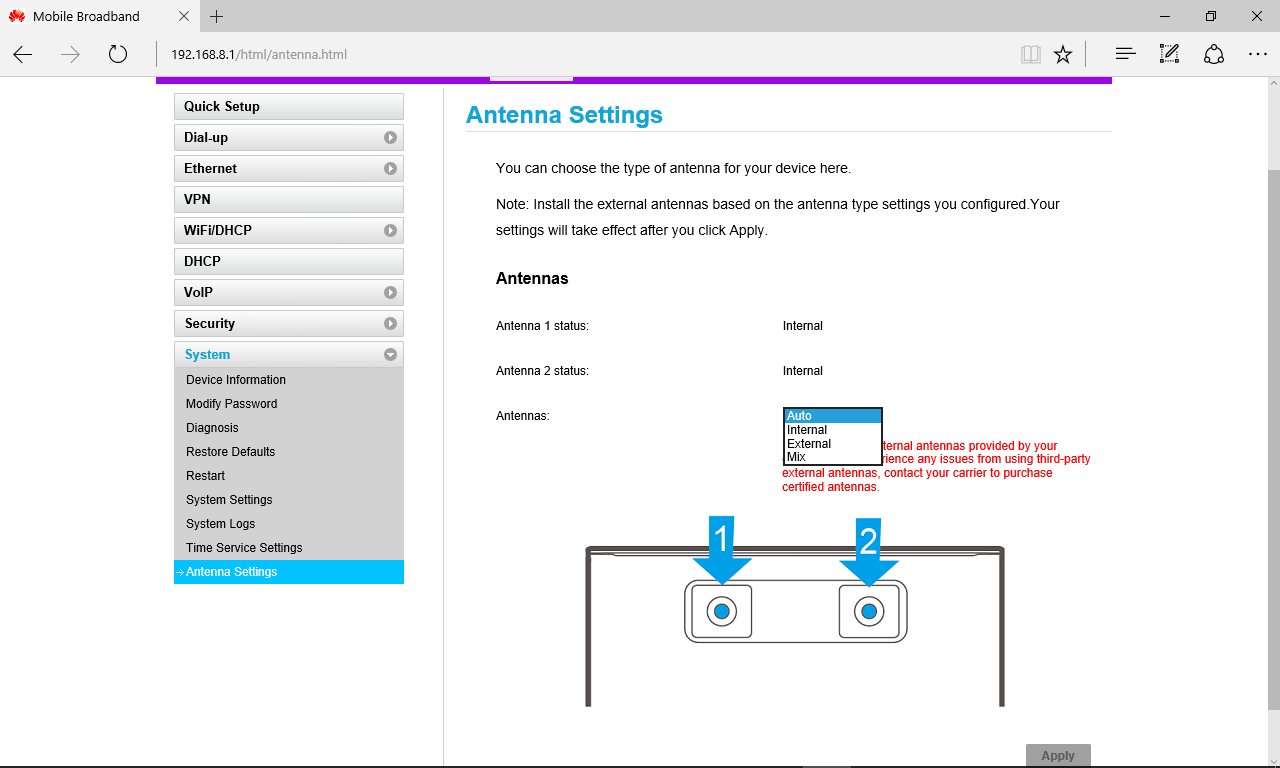Click the browser forward arrow
The height and width of the screenshot is (768, 1280).
click(70, 55)
